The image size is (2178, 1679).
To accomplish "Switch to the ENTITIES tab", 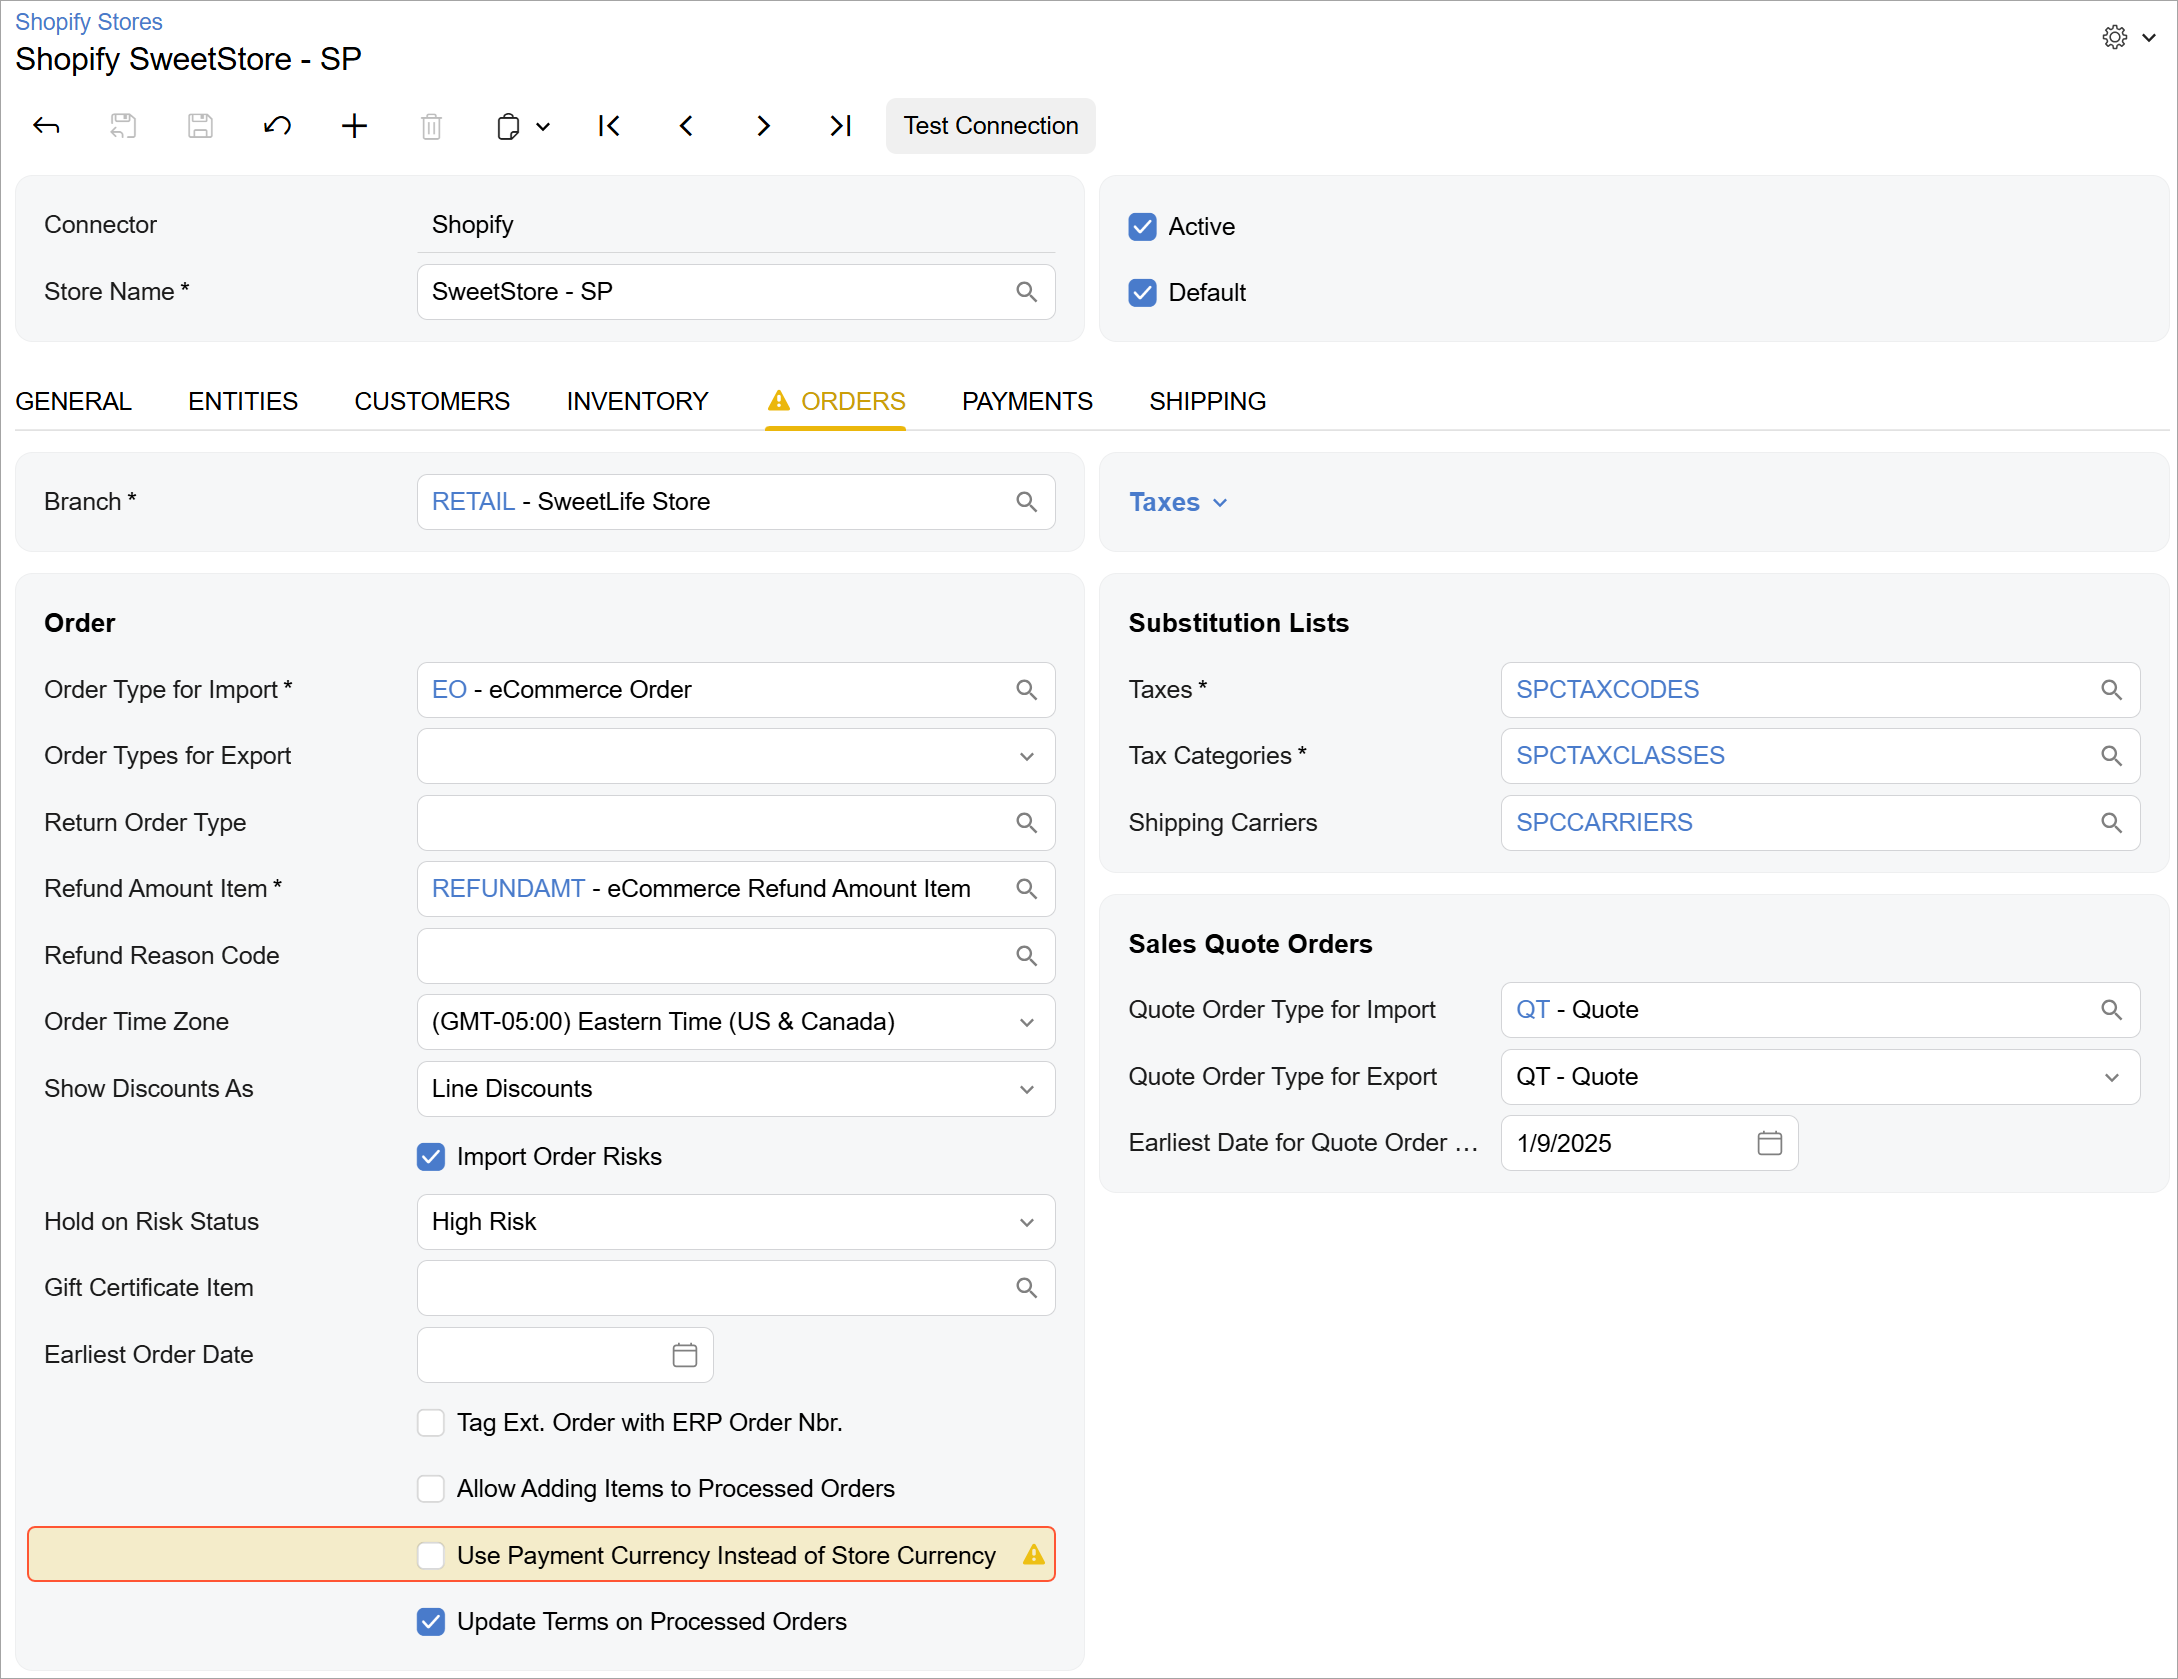I will click(243, 402).
